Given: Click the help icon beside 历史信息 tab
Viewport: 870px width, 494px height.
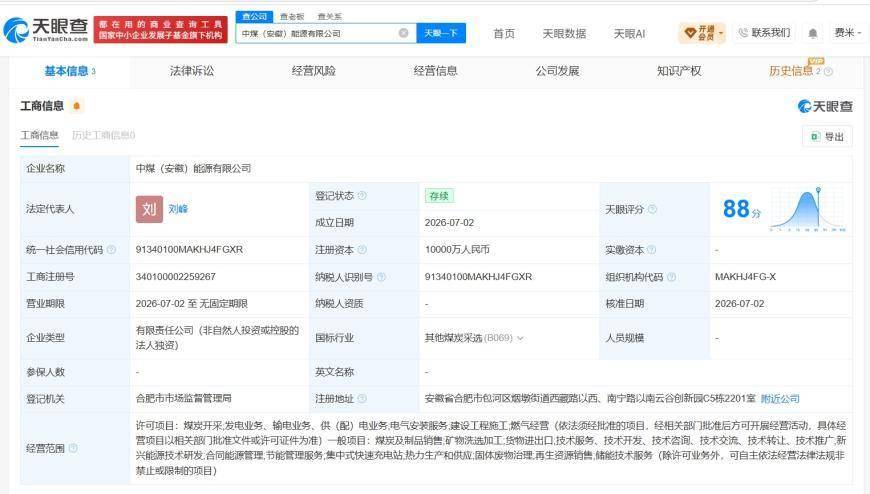Looking at the screenshot, I should pyautogui.click(x=828, y=72).
